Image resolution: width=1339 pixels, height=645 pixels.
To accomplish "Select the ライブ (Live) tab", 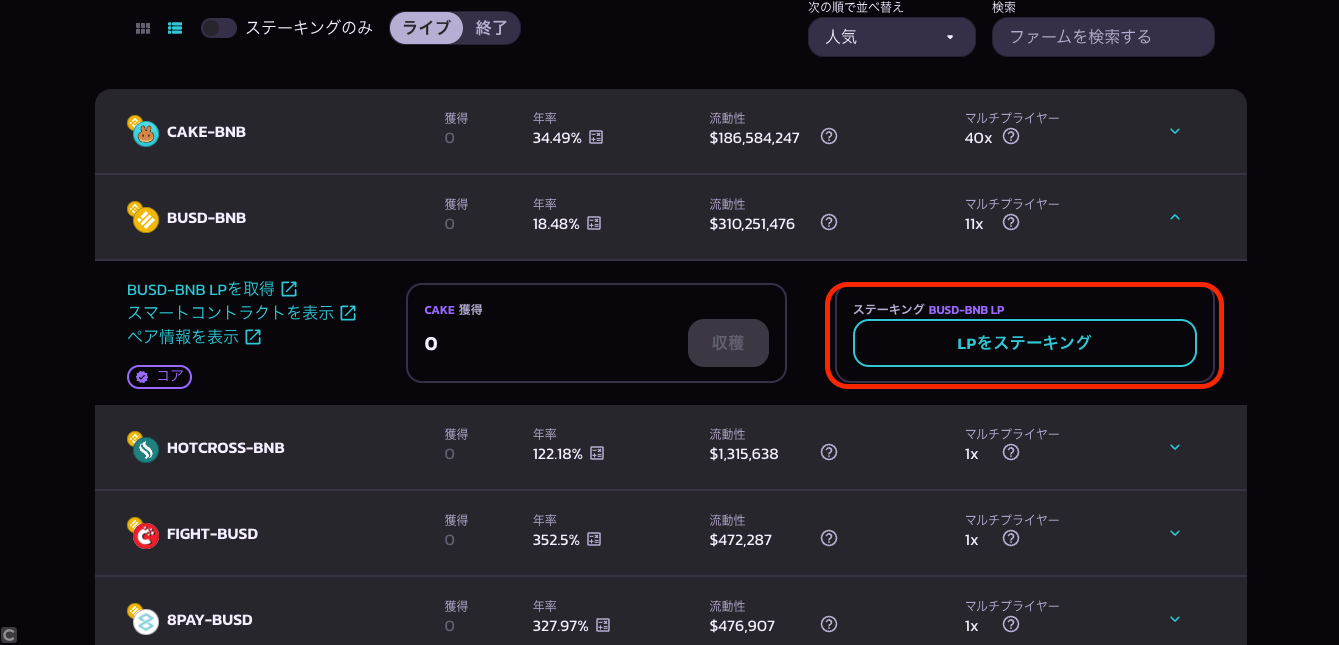I will point(427,28).
